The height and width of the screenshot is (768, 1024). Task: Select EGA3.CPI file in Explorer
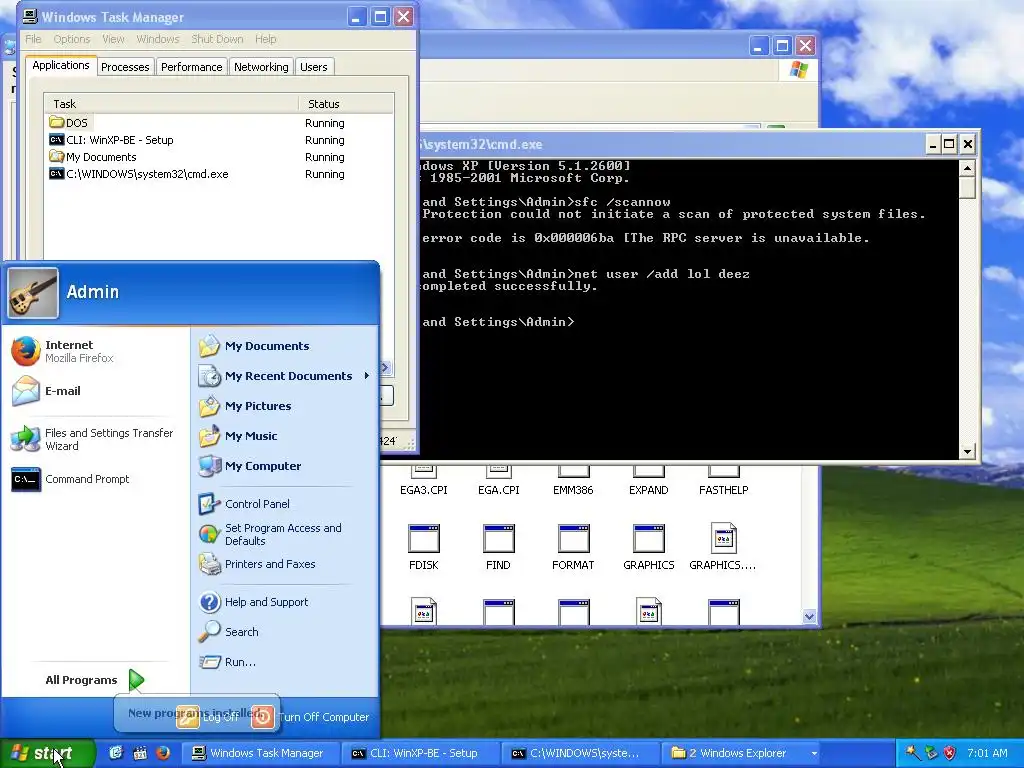tap(424, 482)
